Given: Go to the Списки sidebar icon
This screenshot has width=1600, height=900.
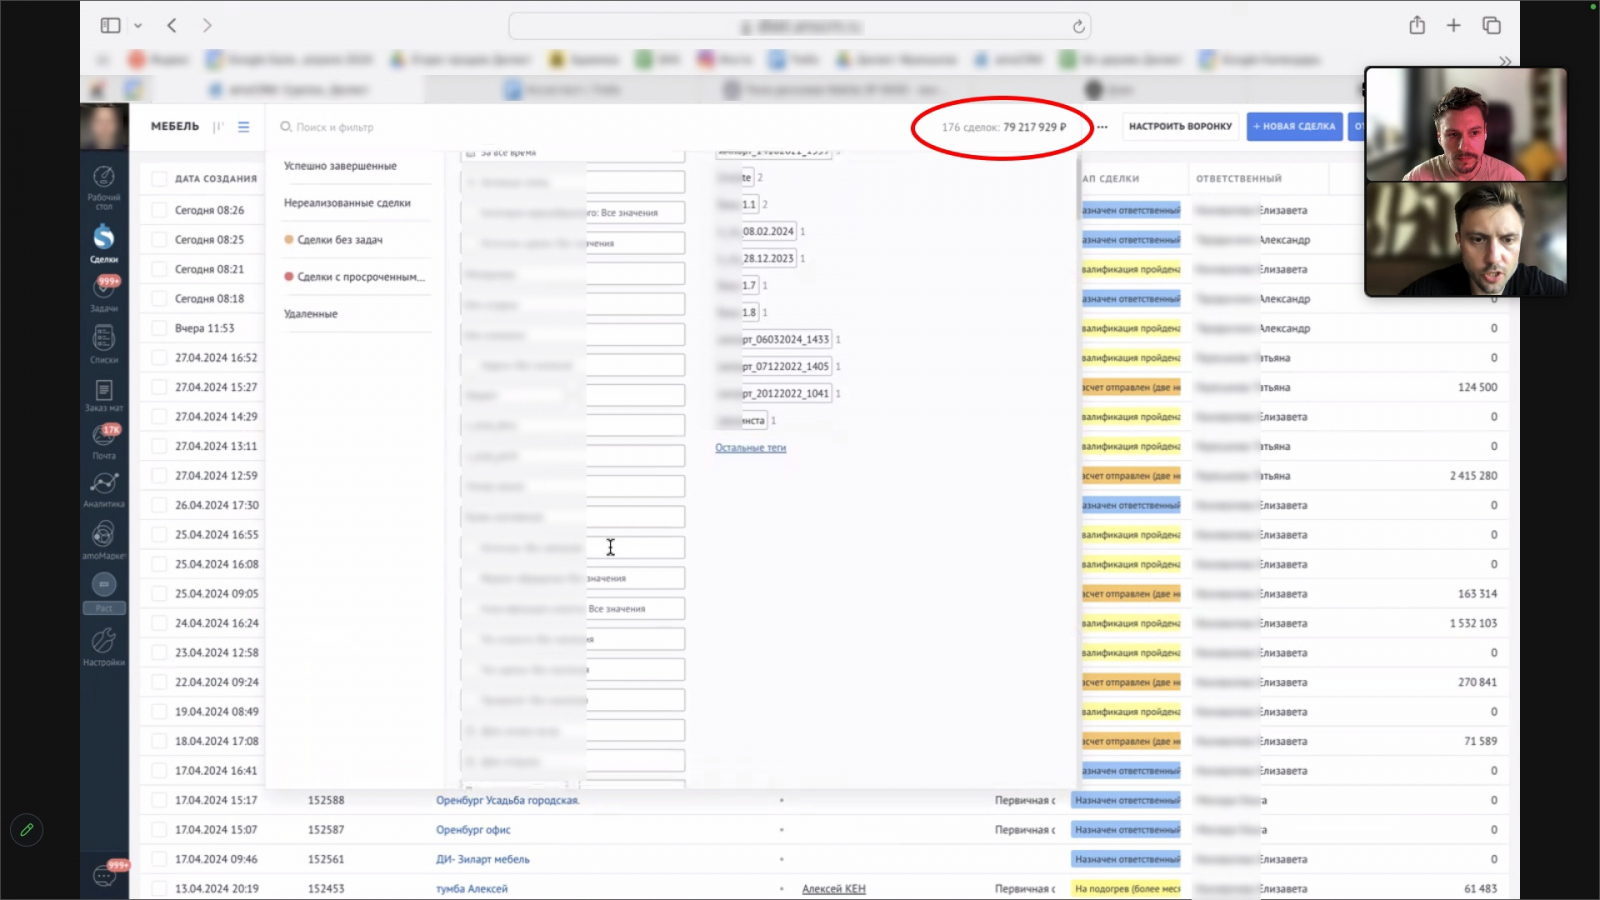Looking at the screenshot, I should (x=104, y=340).
